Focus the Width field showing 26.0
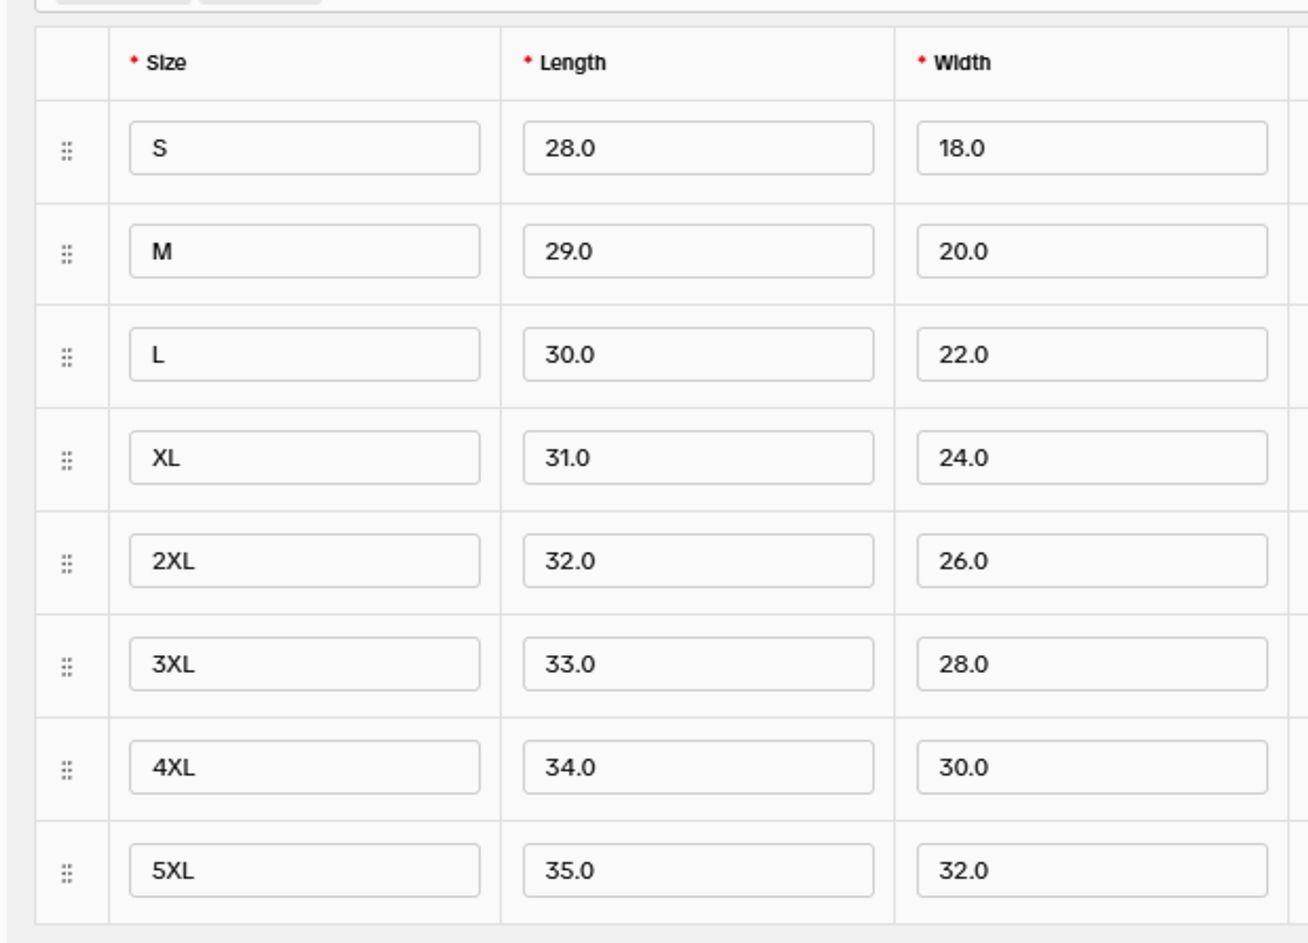Screen dimensions: 1308x943 (1092, 561)
